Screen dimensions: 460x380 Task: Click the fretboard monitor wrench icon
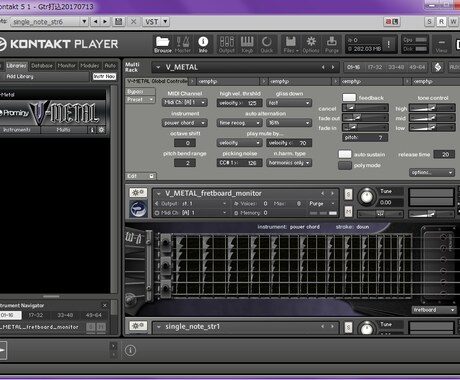click(x=138, y=193)
